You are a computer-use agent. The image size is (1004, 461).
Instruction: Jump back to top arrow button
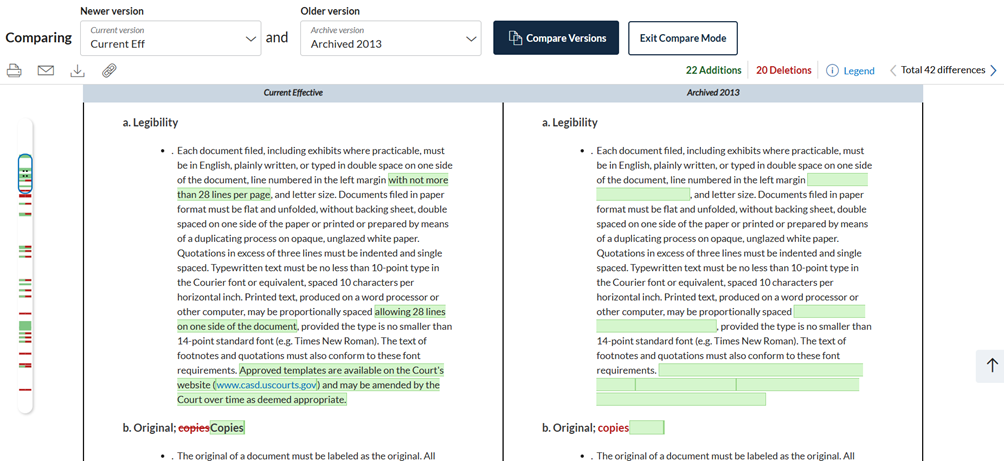click(x=992, y=366)
